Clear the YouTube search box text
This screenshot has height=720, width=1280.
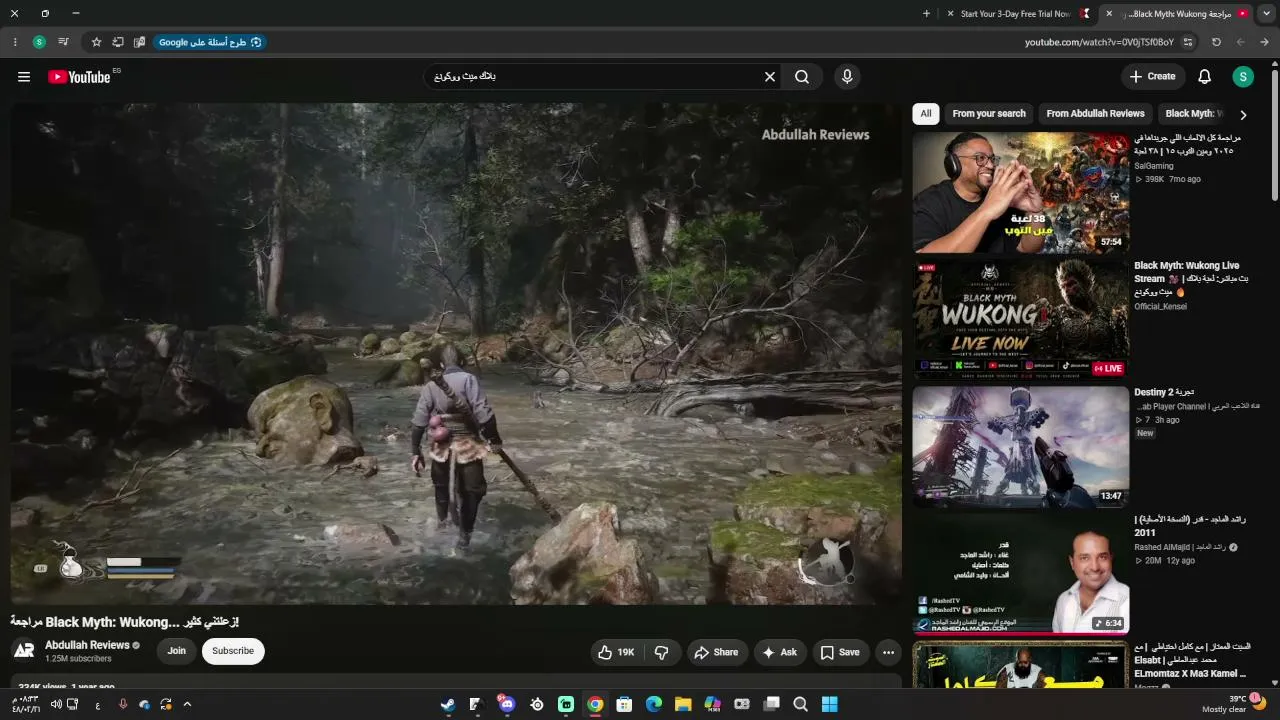770,77
